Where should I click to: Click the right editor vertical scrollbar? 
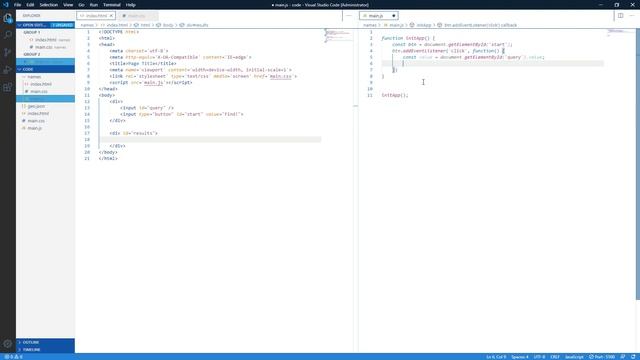pyautogui.click(x=638, y=163)
